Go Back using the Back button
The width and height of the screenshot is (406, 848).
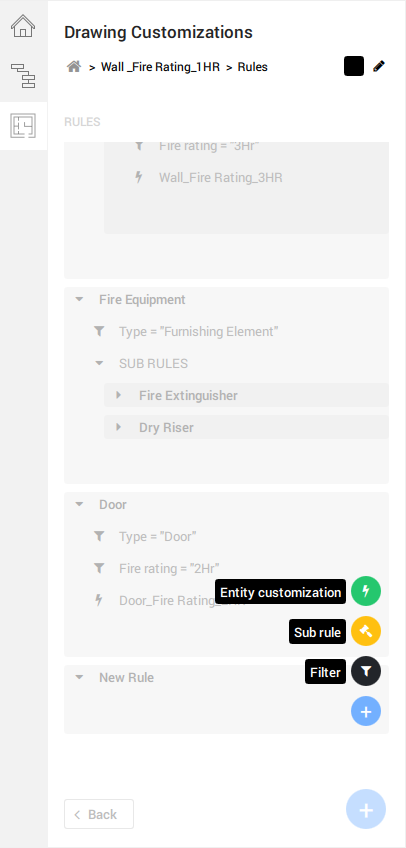click(x=99, y=814)
